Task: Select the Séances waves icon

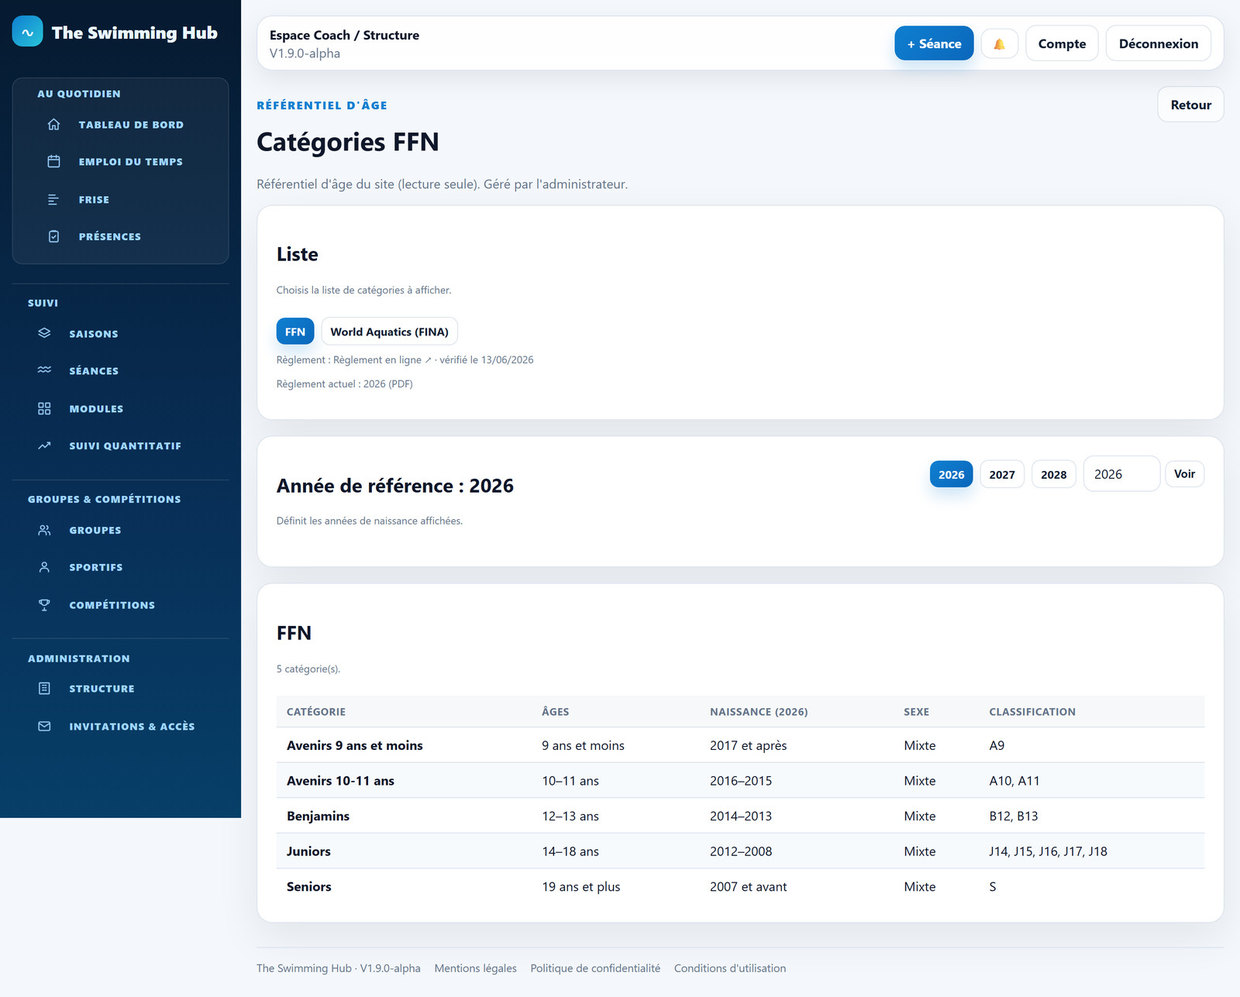Action: tap(44, 371)
